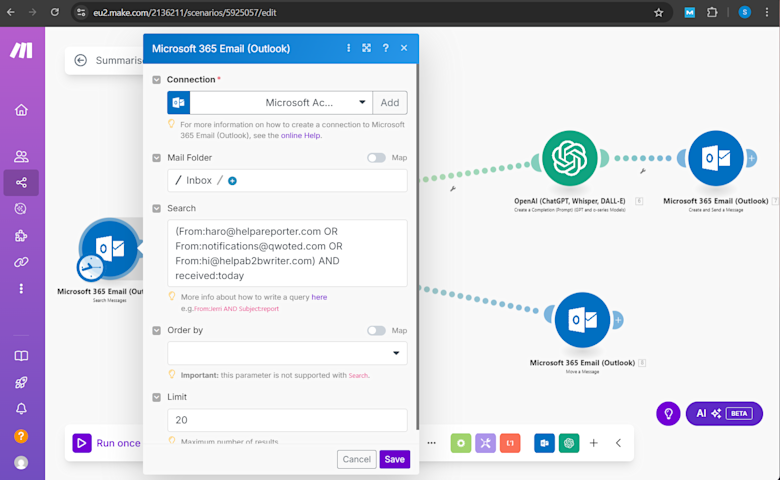The image size is (780, 480).
Task: Select the Move a Message Outlook module
Action: pos(582,320)
